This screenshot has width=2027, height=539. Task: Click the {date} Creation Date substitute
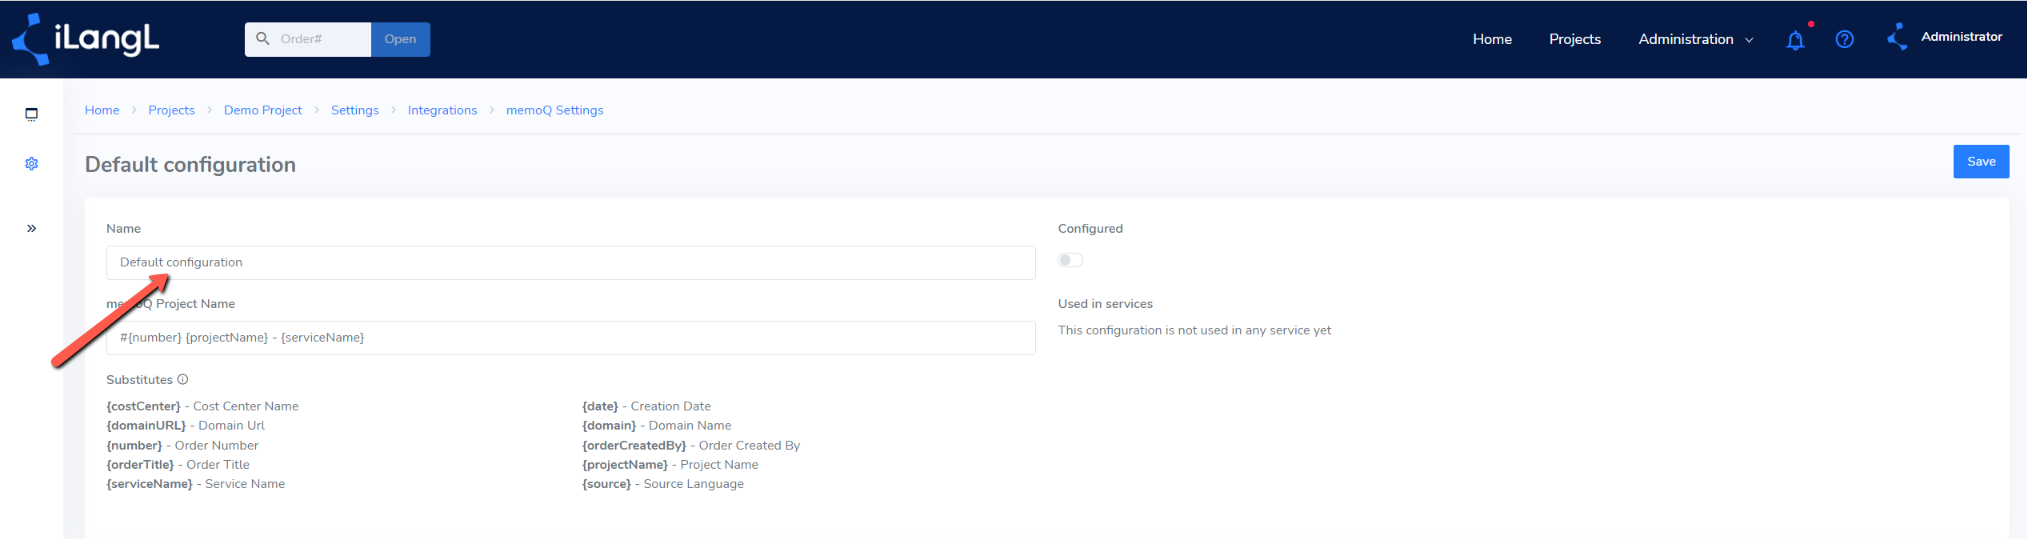click(647, 406)
